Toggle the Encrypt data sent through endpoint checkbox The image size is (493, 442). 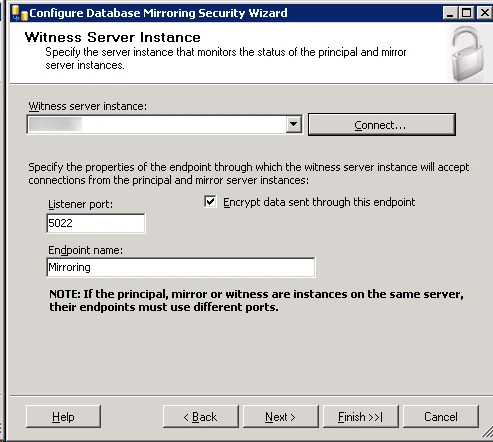tap(210, 202)
